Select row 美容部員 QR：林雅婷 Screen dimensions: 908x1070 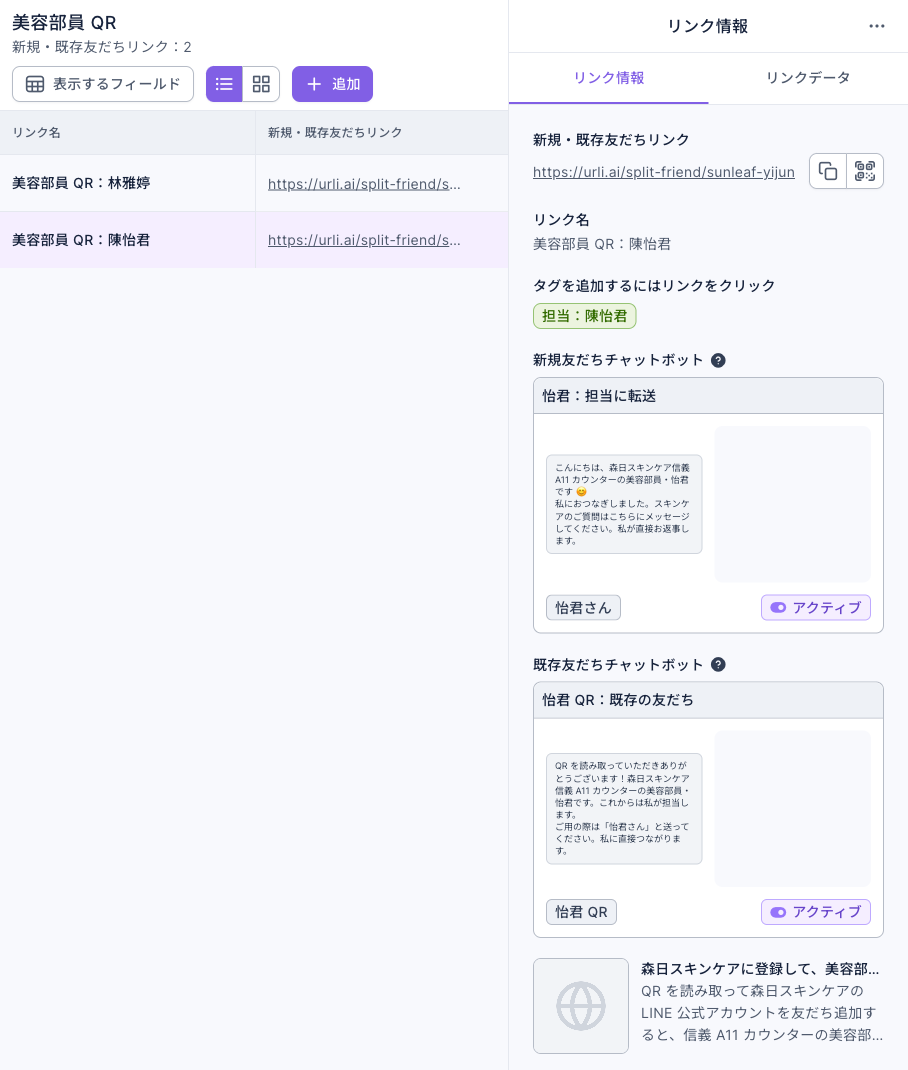(x=254, y=183)
